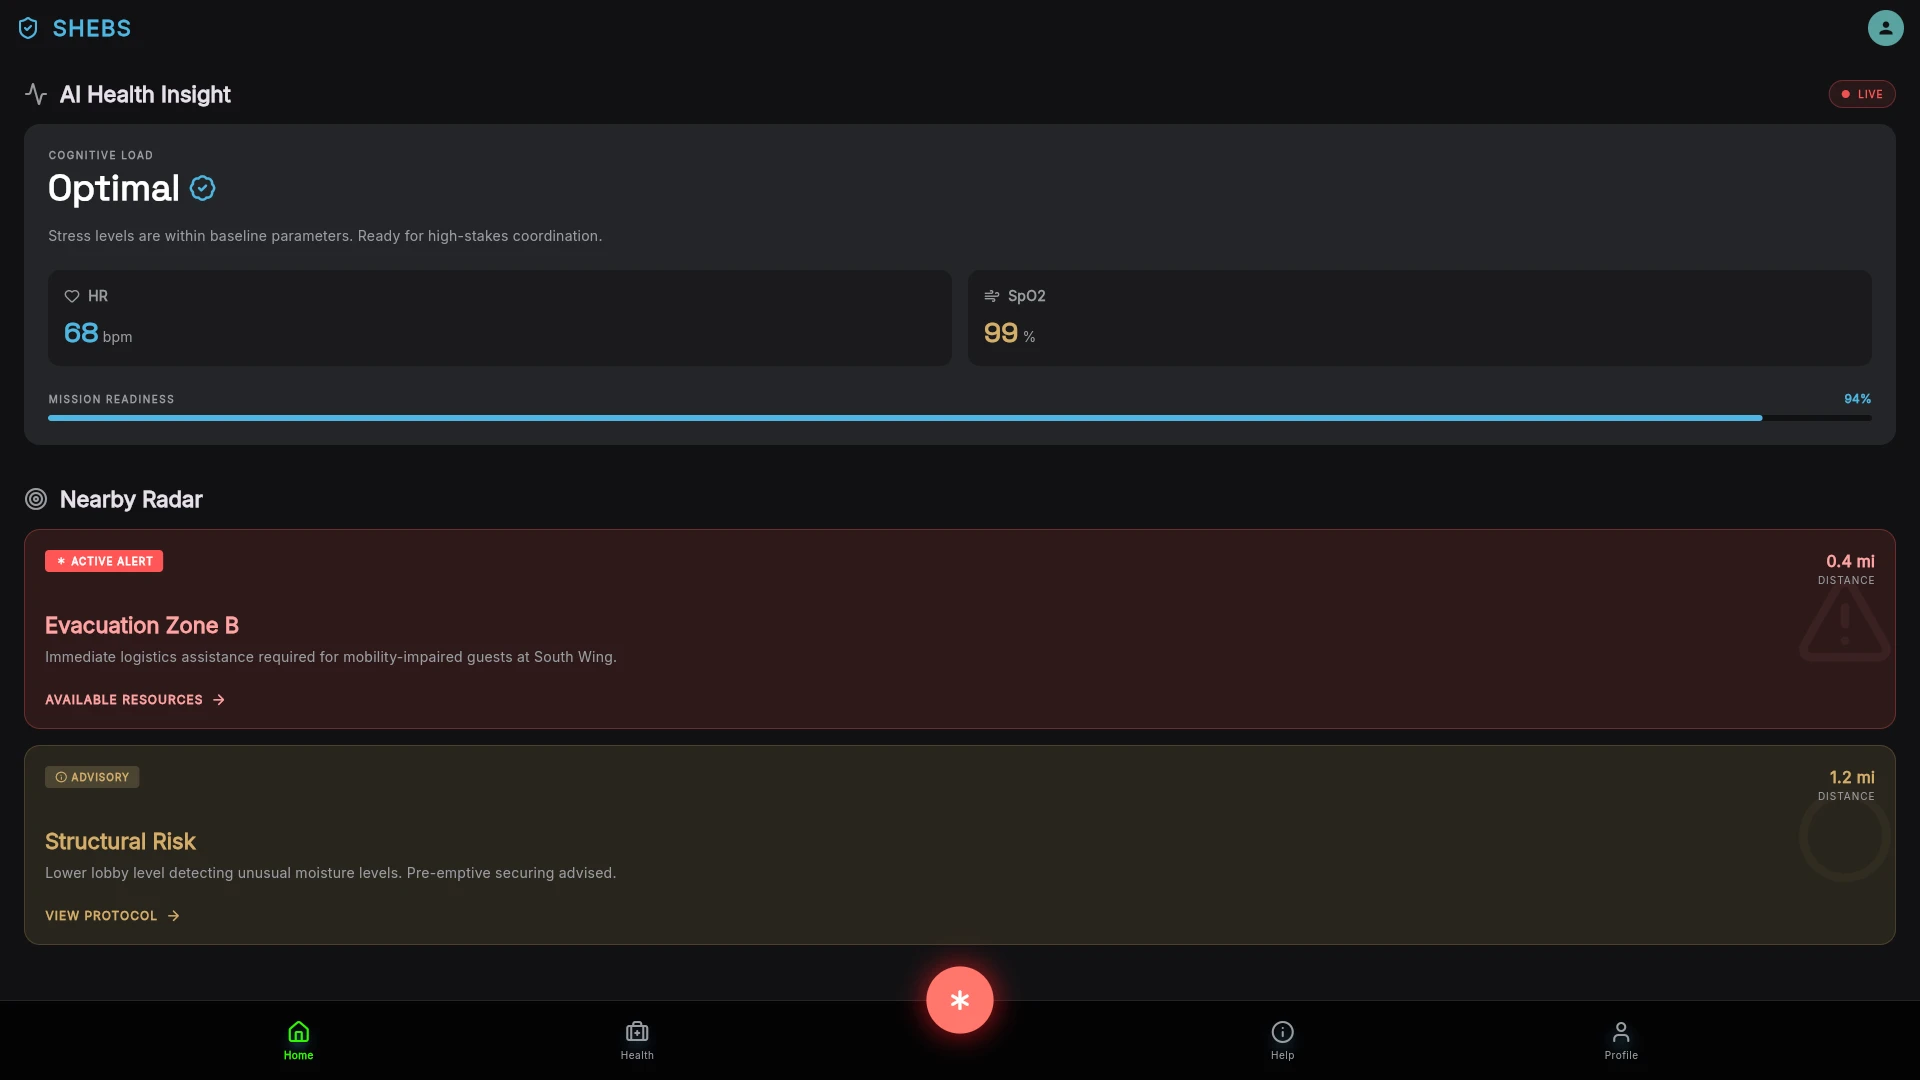Select the Home tab
Screen dimensions: 1920x1080
click(x=298, y=1040)
